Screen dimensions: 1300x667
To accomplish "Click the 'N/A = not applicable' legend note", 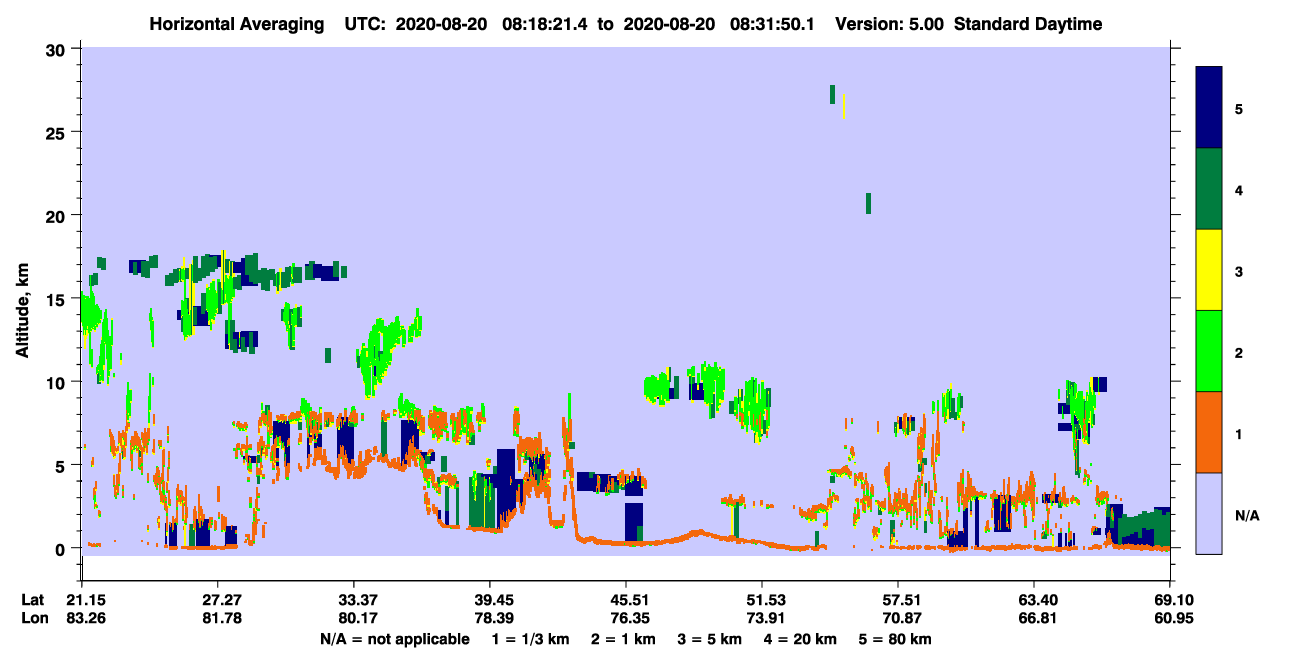I will point(394,639).
